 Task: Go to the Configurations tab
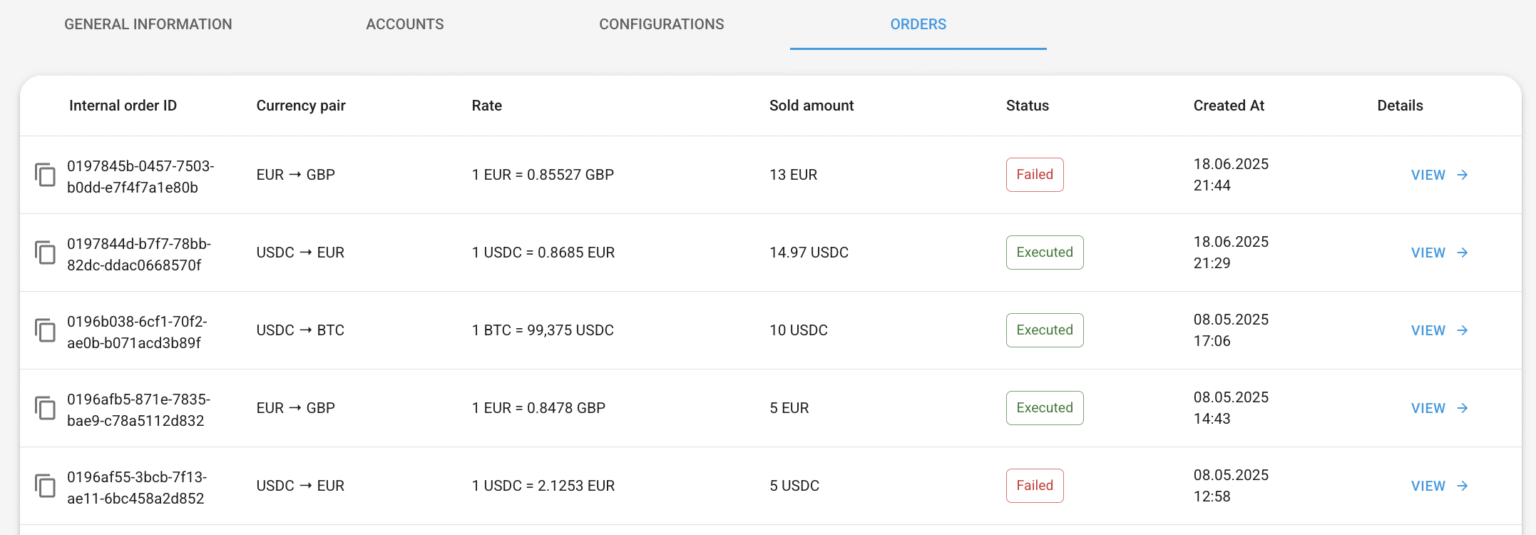(661, 24)
